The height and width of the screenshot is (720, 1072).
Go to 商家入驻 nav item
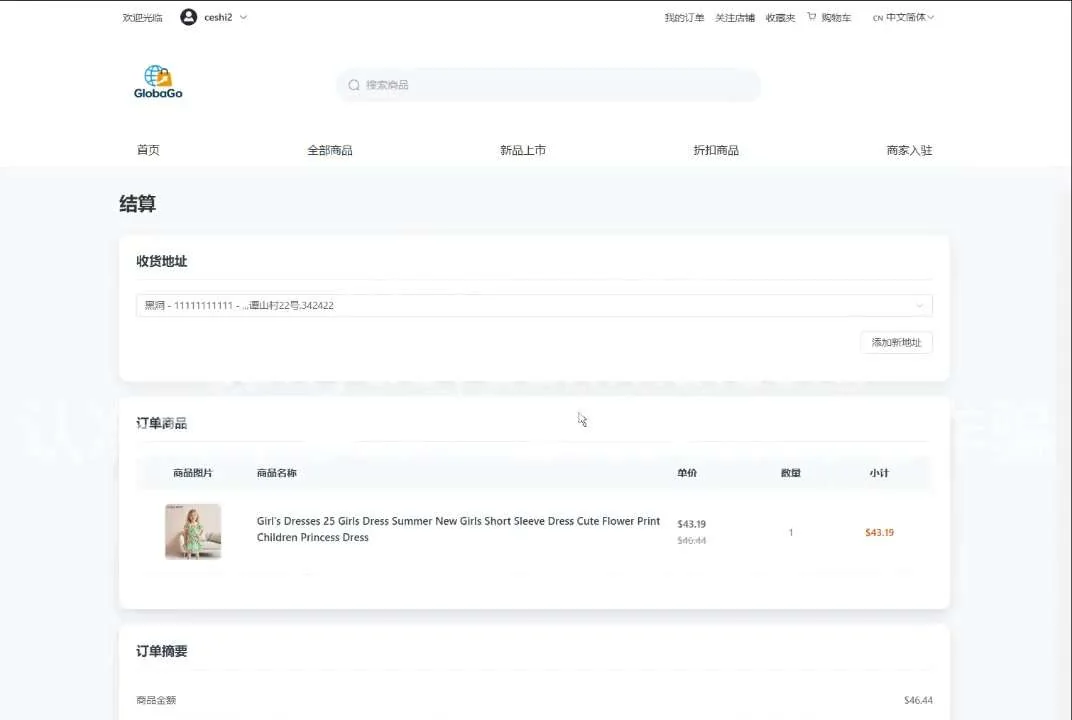tap(909, 150)
